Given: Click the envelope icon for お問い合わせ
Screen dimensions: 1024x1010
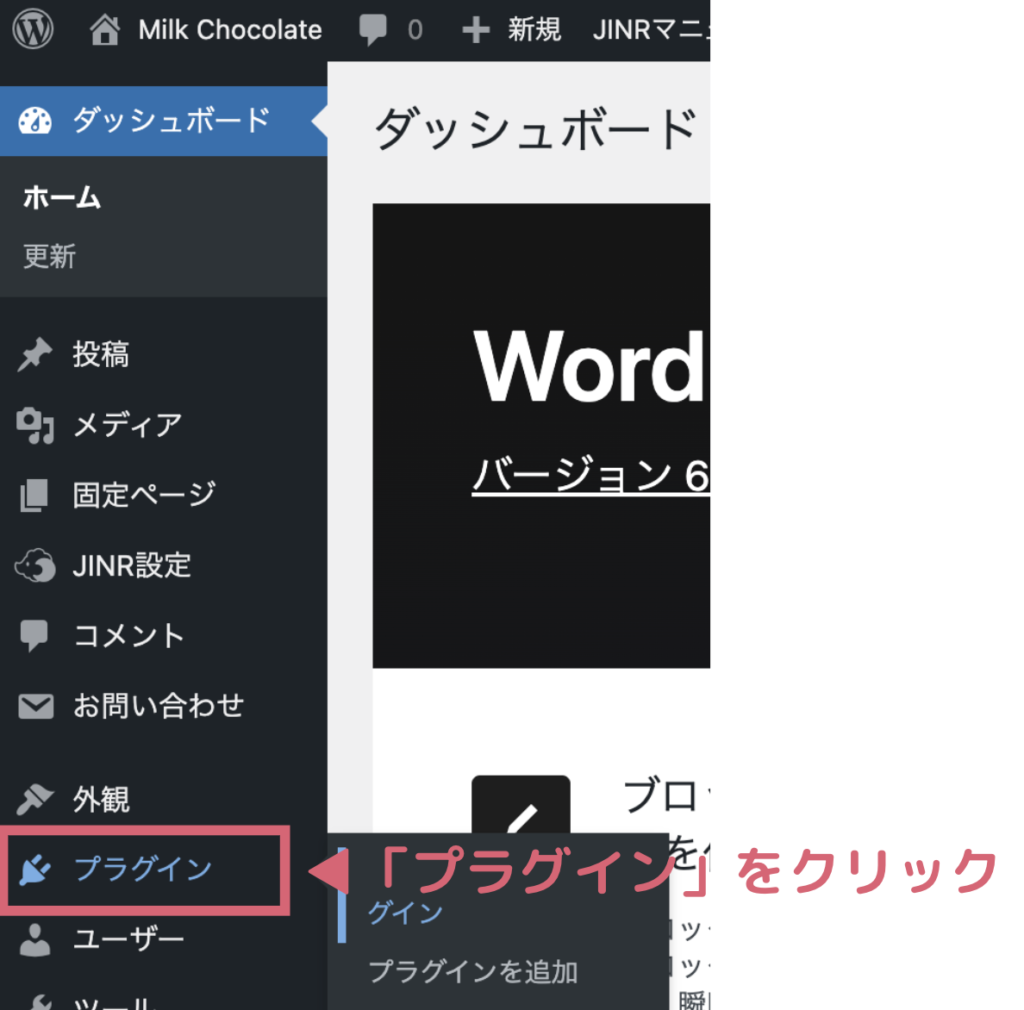Looking at the screenshot, I should (x=36, y=706).
